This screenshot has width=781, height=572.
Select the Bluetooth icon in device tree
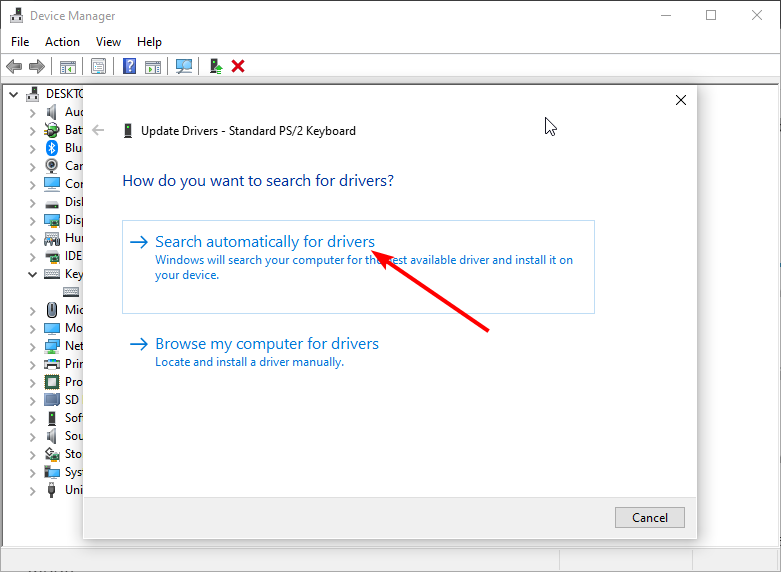(52, 148)
